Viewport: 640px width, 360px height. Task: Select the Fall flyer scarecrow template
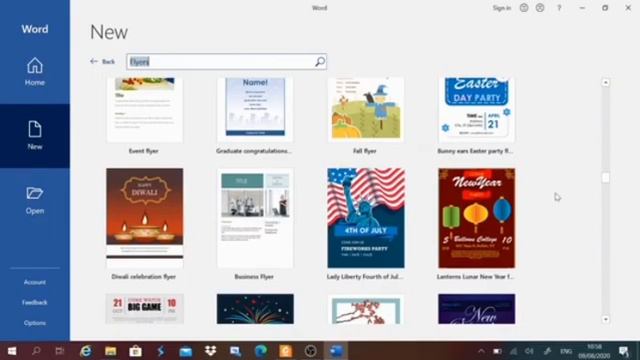coord(366,110)
